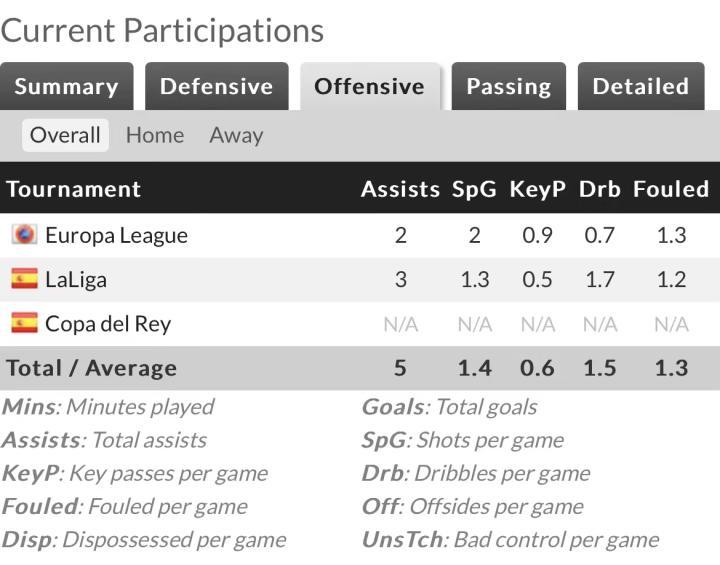Open the Europa League tournament link

click(x=116, y=235)
